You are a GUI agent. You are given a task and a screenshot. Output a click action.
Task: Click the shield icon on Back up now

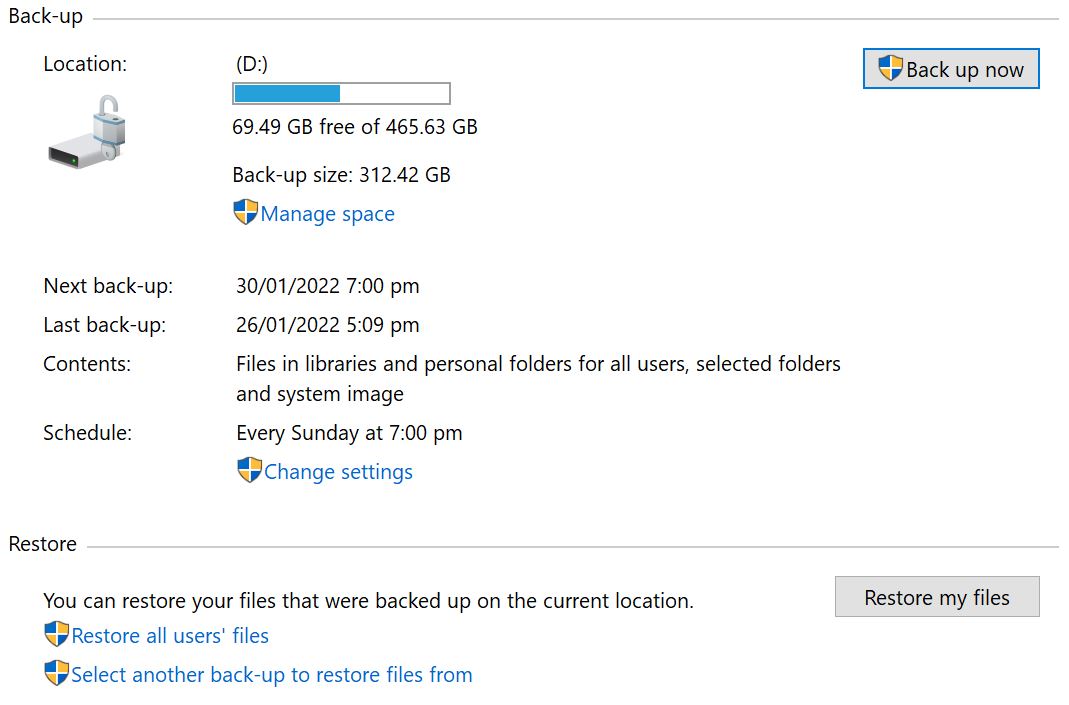click(890, 69)
